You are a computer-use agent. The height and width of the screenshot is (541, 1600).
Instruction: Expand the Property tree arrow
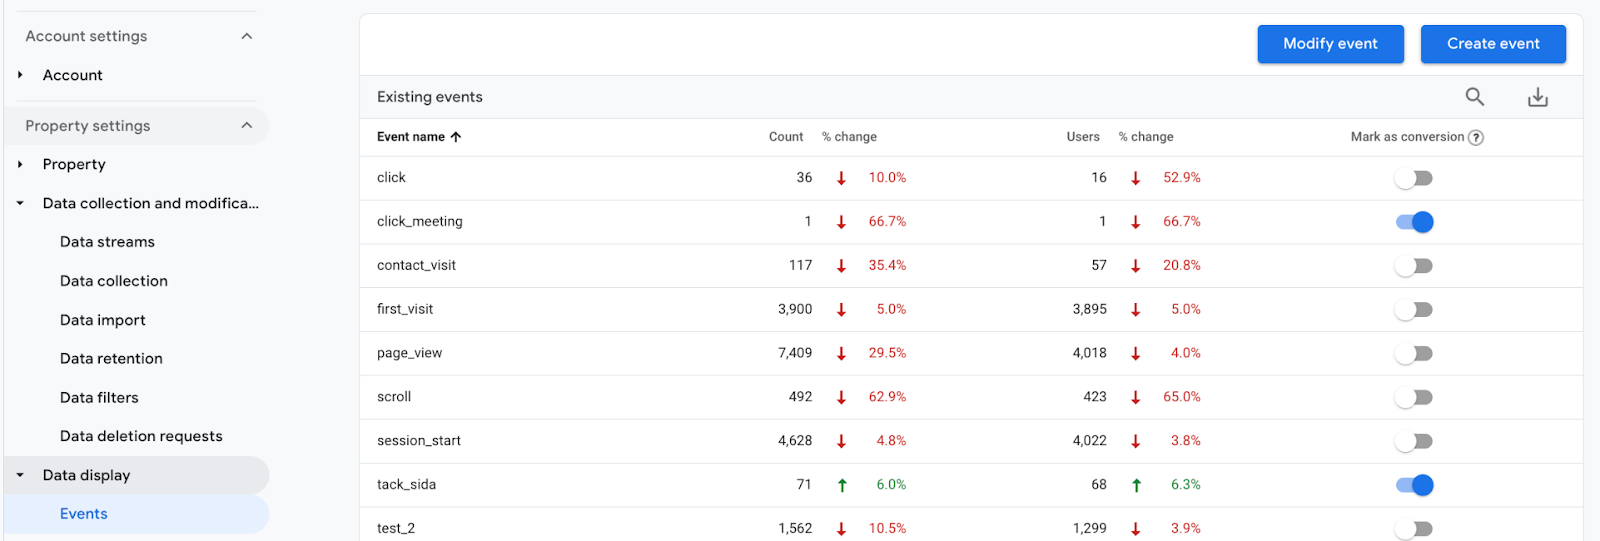[x=20, y=164]
